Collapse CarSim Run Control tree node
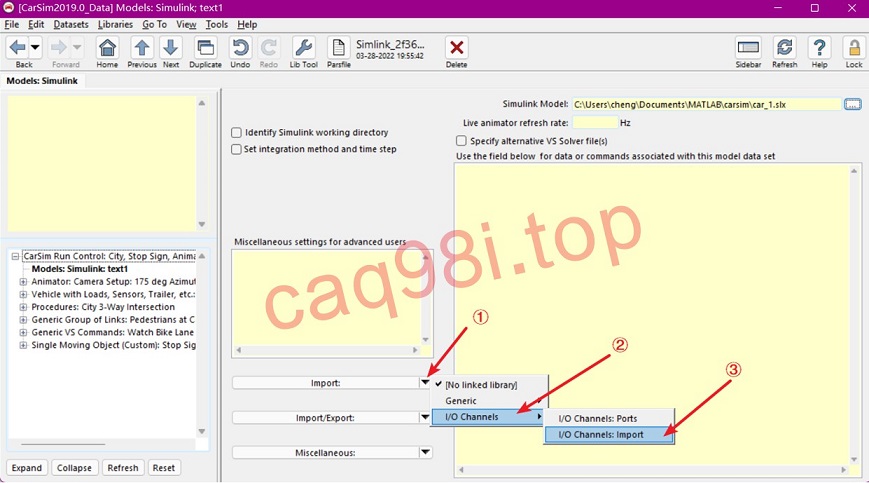 15,256
